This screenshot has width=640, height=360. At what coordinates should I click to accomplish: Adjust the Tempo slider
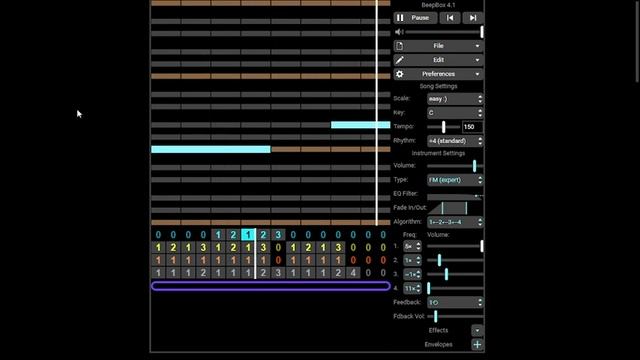coord(444,127)
